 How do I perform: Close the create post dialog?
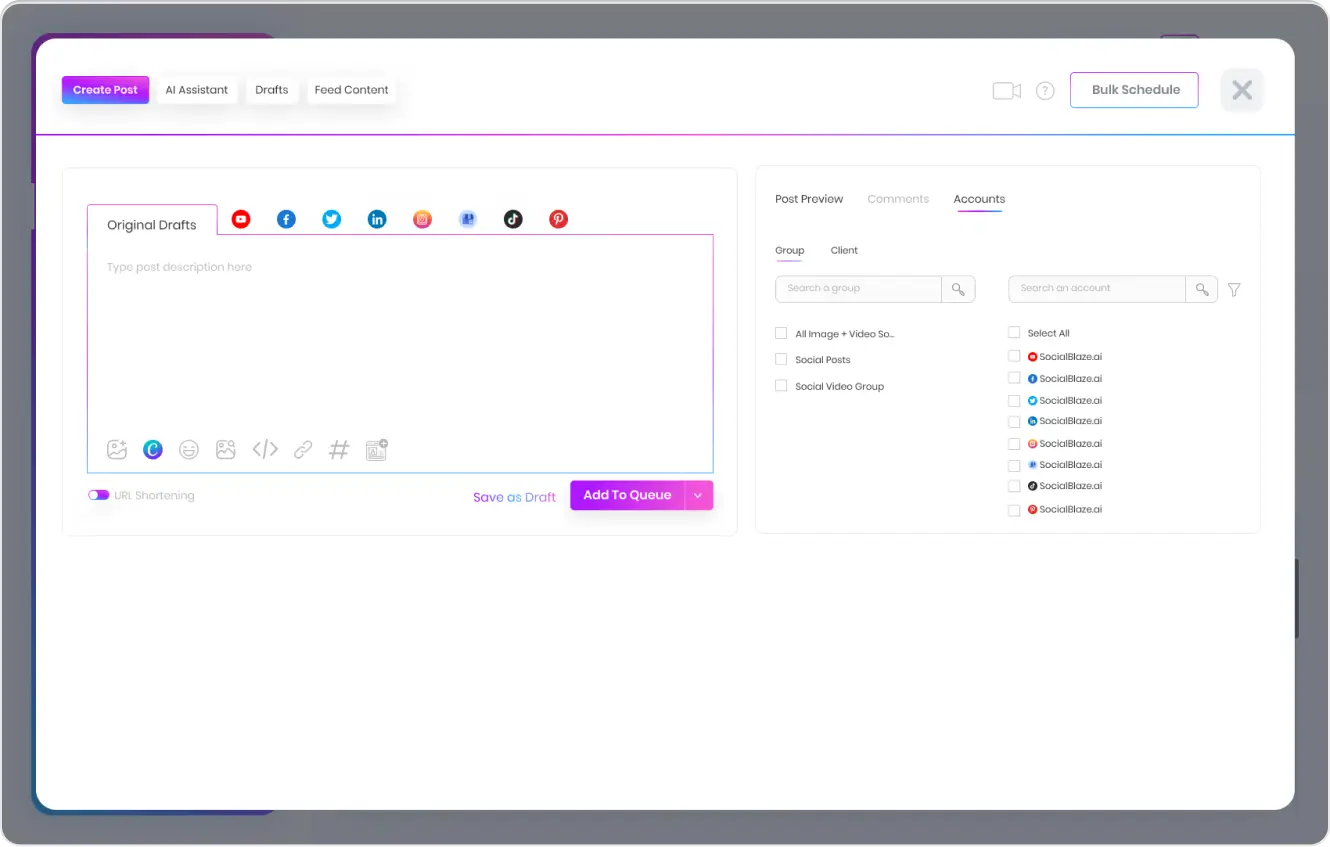point(1242,90)
